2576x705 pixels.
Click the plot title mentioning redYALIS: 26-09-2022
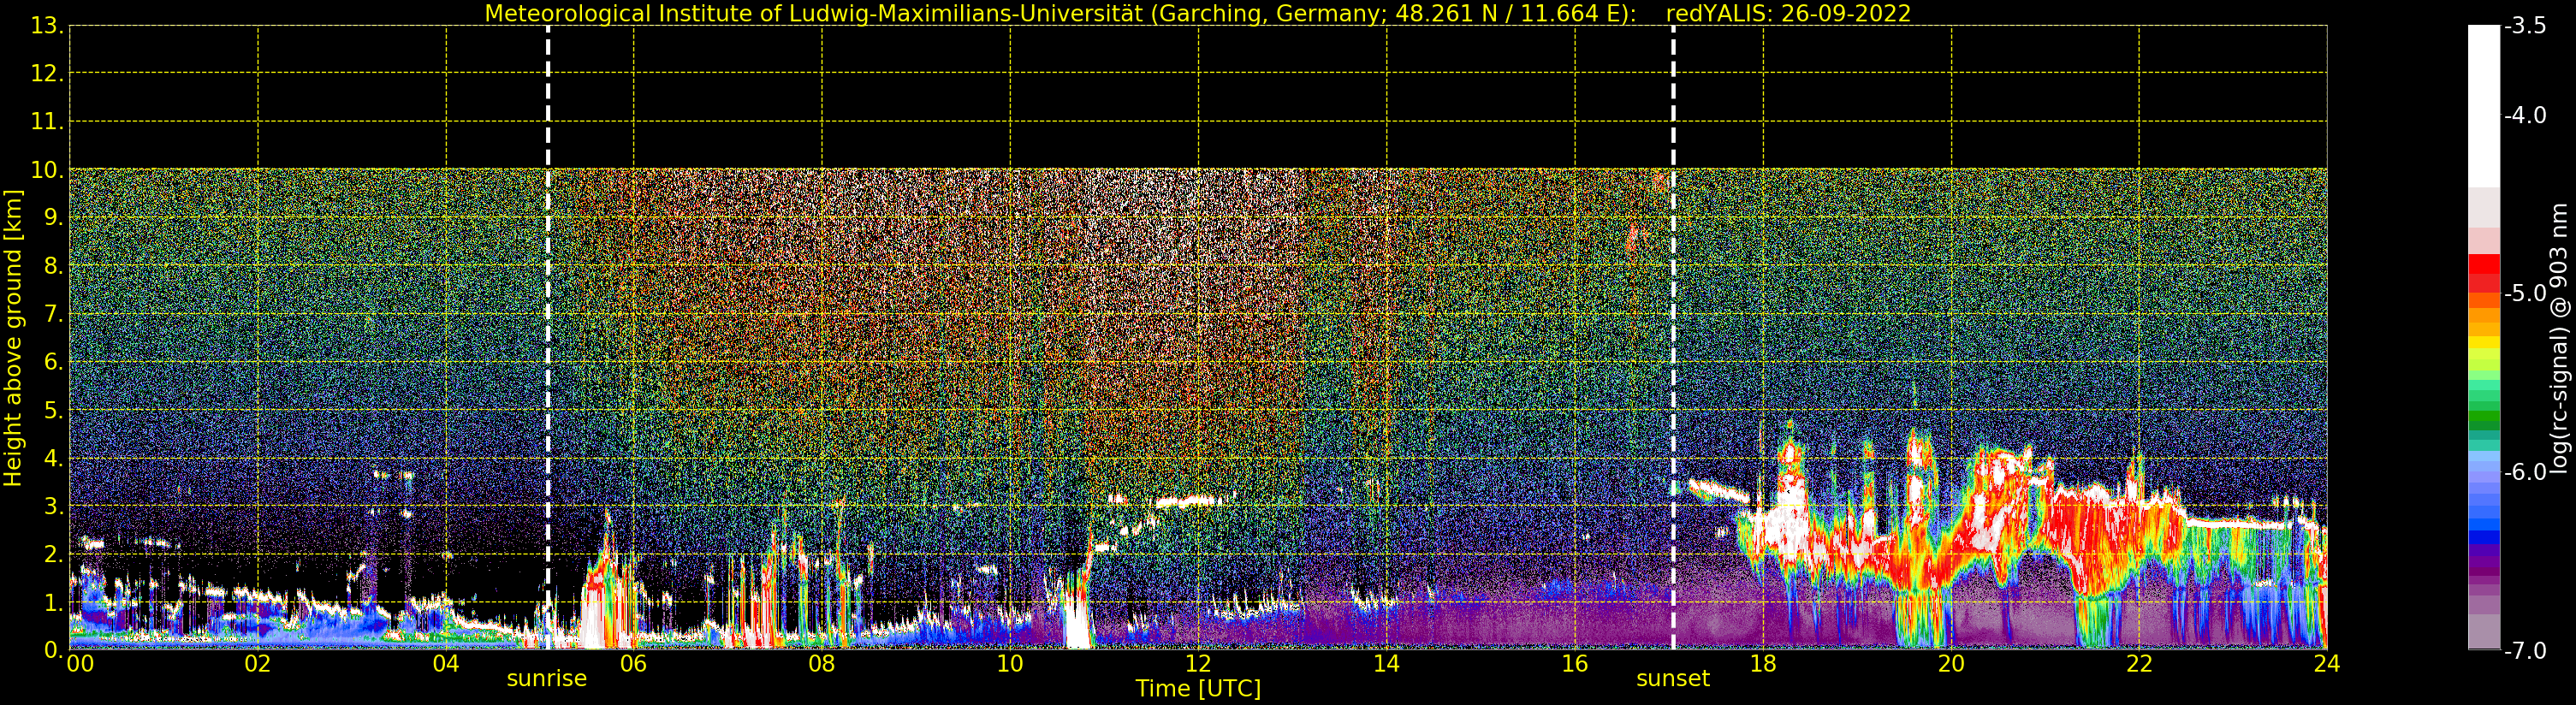click(x=1197, y=13)
